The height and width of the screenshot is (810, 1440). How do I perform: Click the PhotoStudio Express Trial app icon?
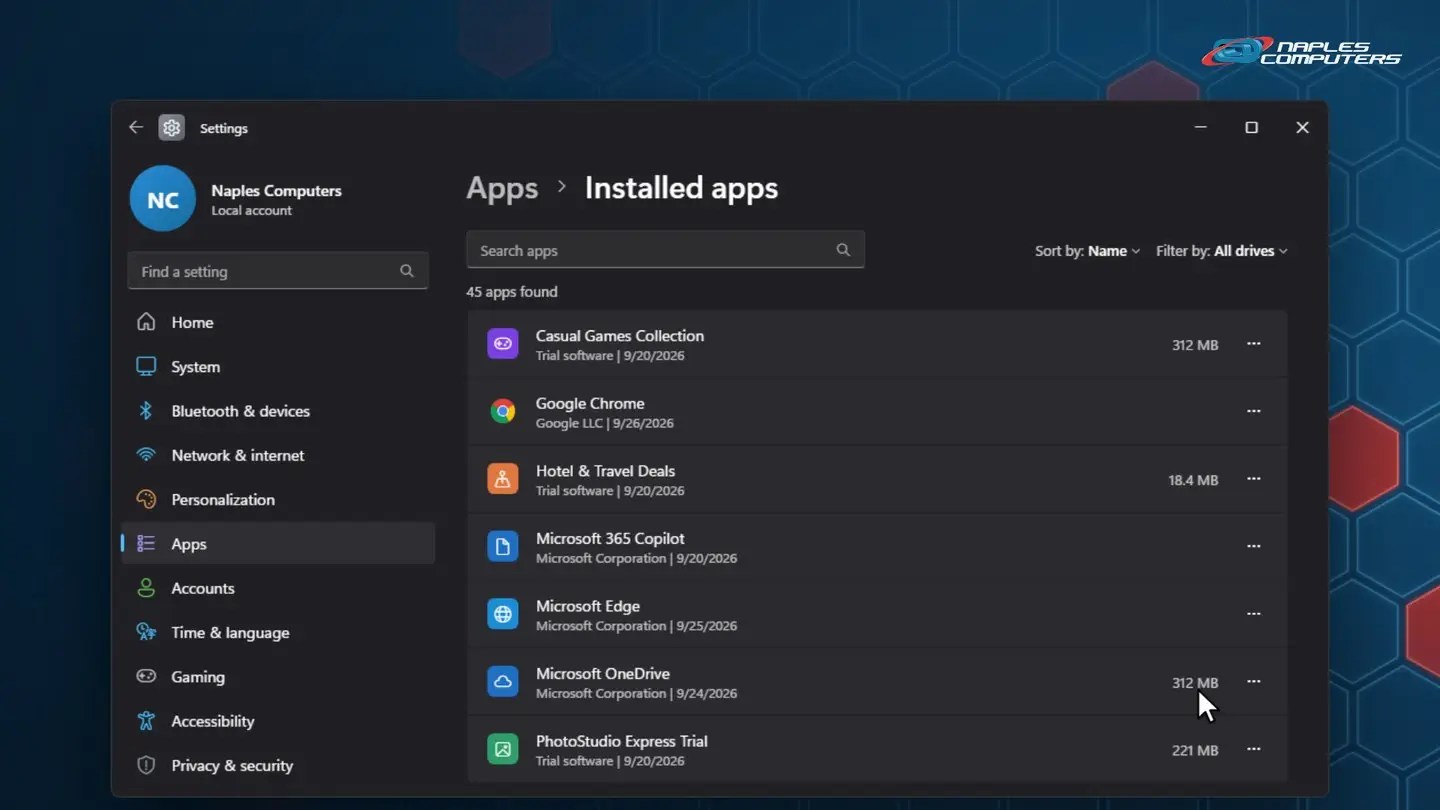(x=503, y=749)
